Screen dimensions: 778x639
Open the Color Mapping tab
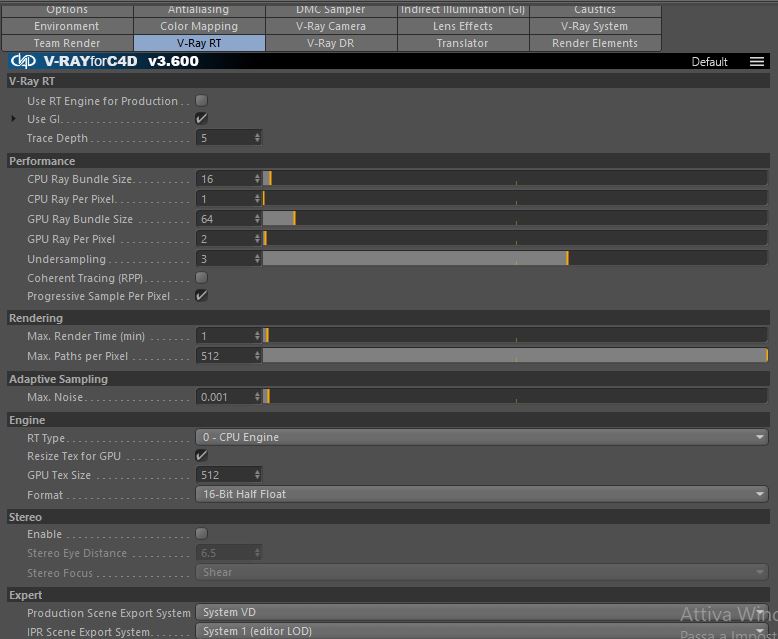tap(199, 26)
